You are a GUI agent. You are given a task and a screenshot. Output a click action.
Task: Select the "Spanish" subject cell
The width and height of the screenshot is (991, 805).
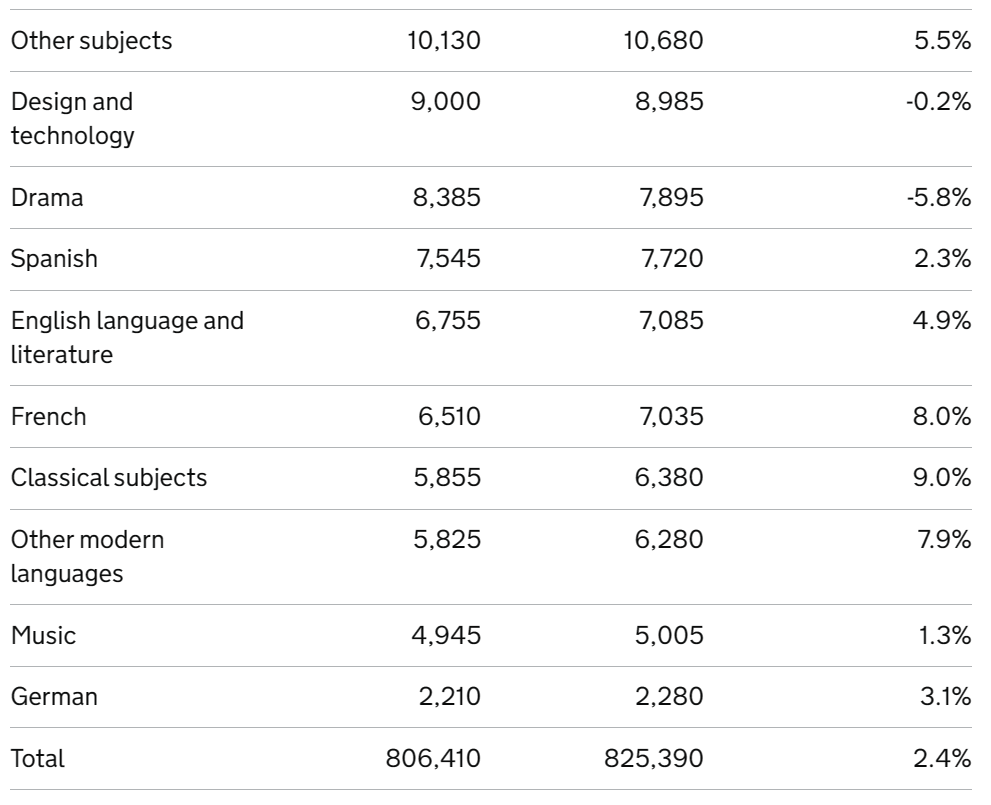pyautogui.click(x=54, y=259)
